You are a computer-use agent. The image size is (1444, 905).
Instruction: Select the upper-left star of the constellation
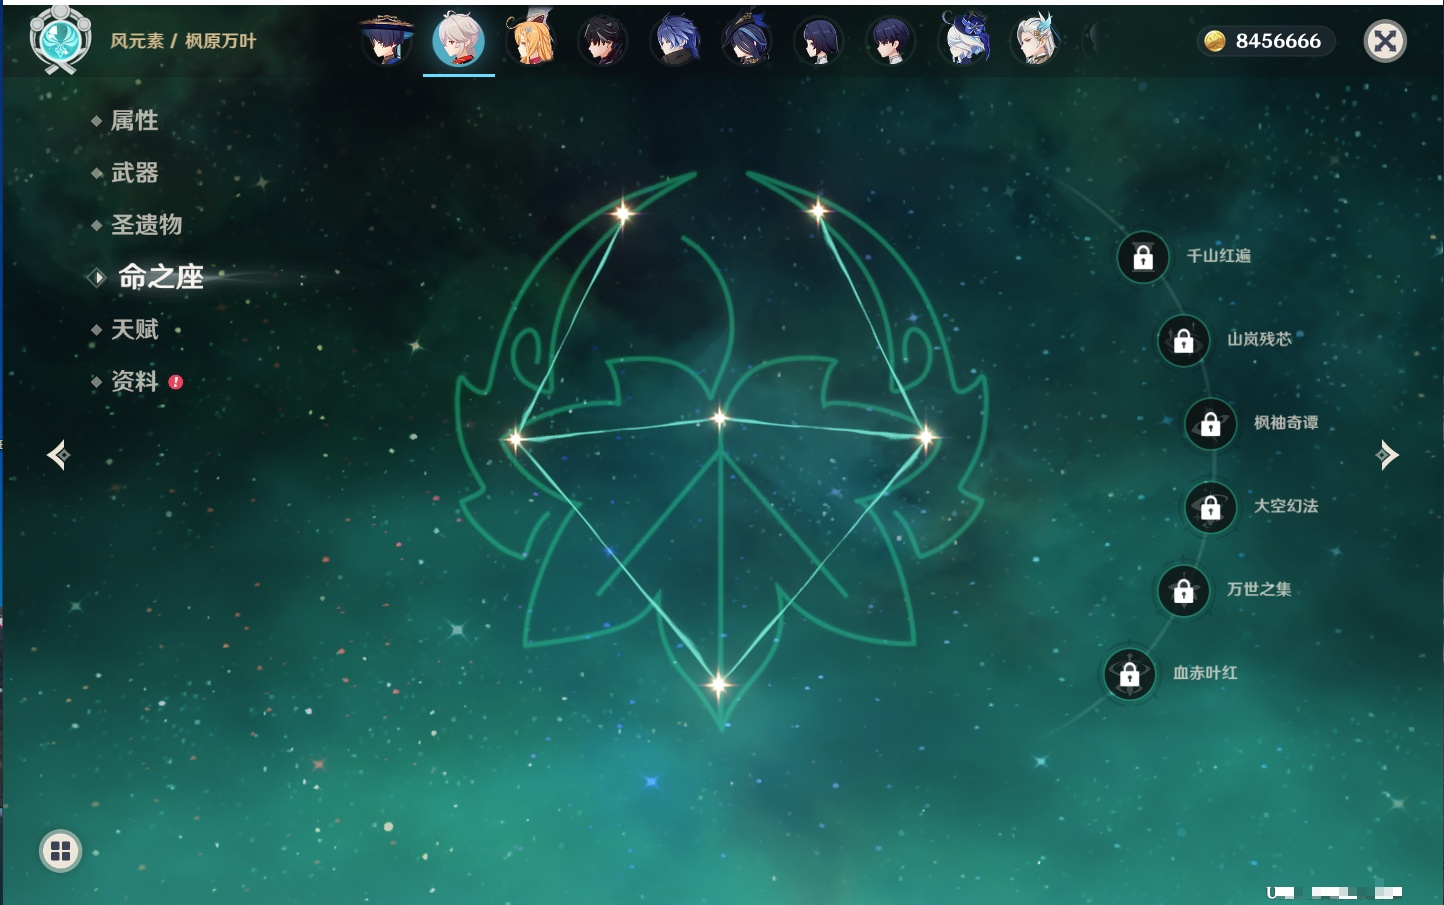[x=624, y=212]
